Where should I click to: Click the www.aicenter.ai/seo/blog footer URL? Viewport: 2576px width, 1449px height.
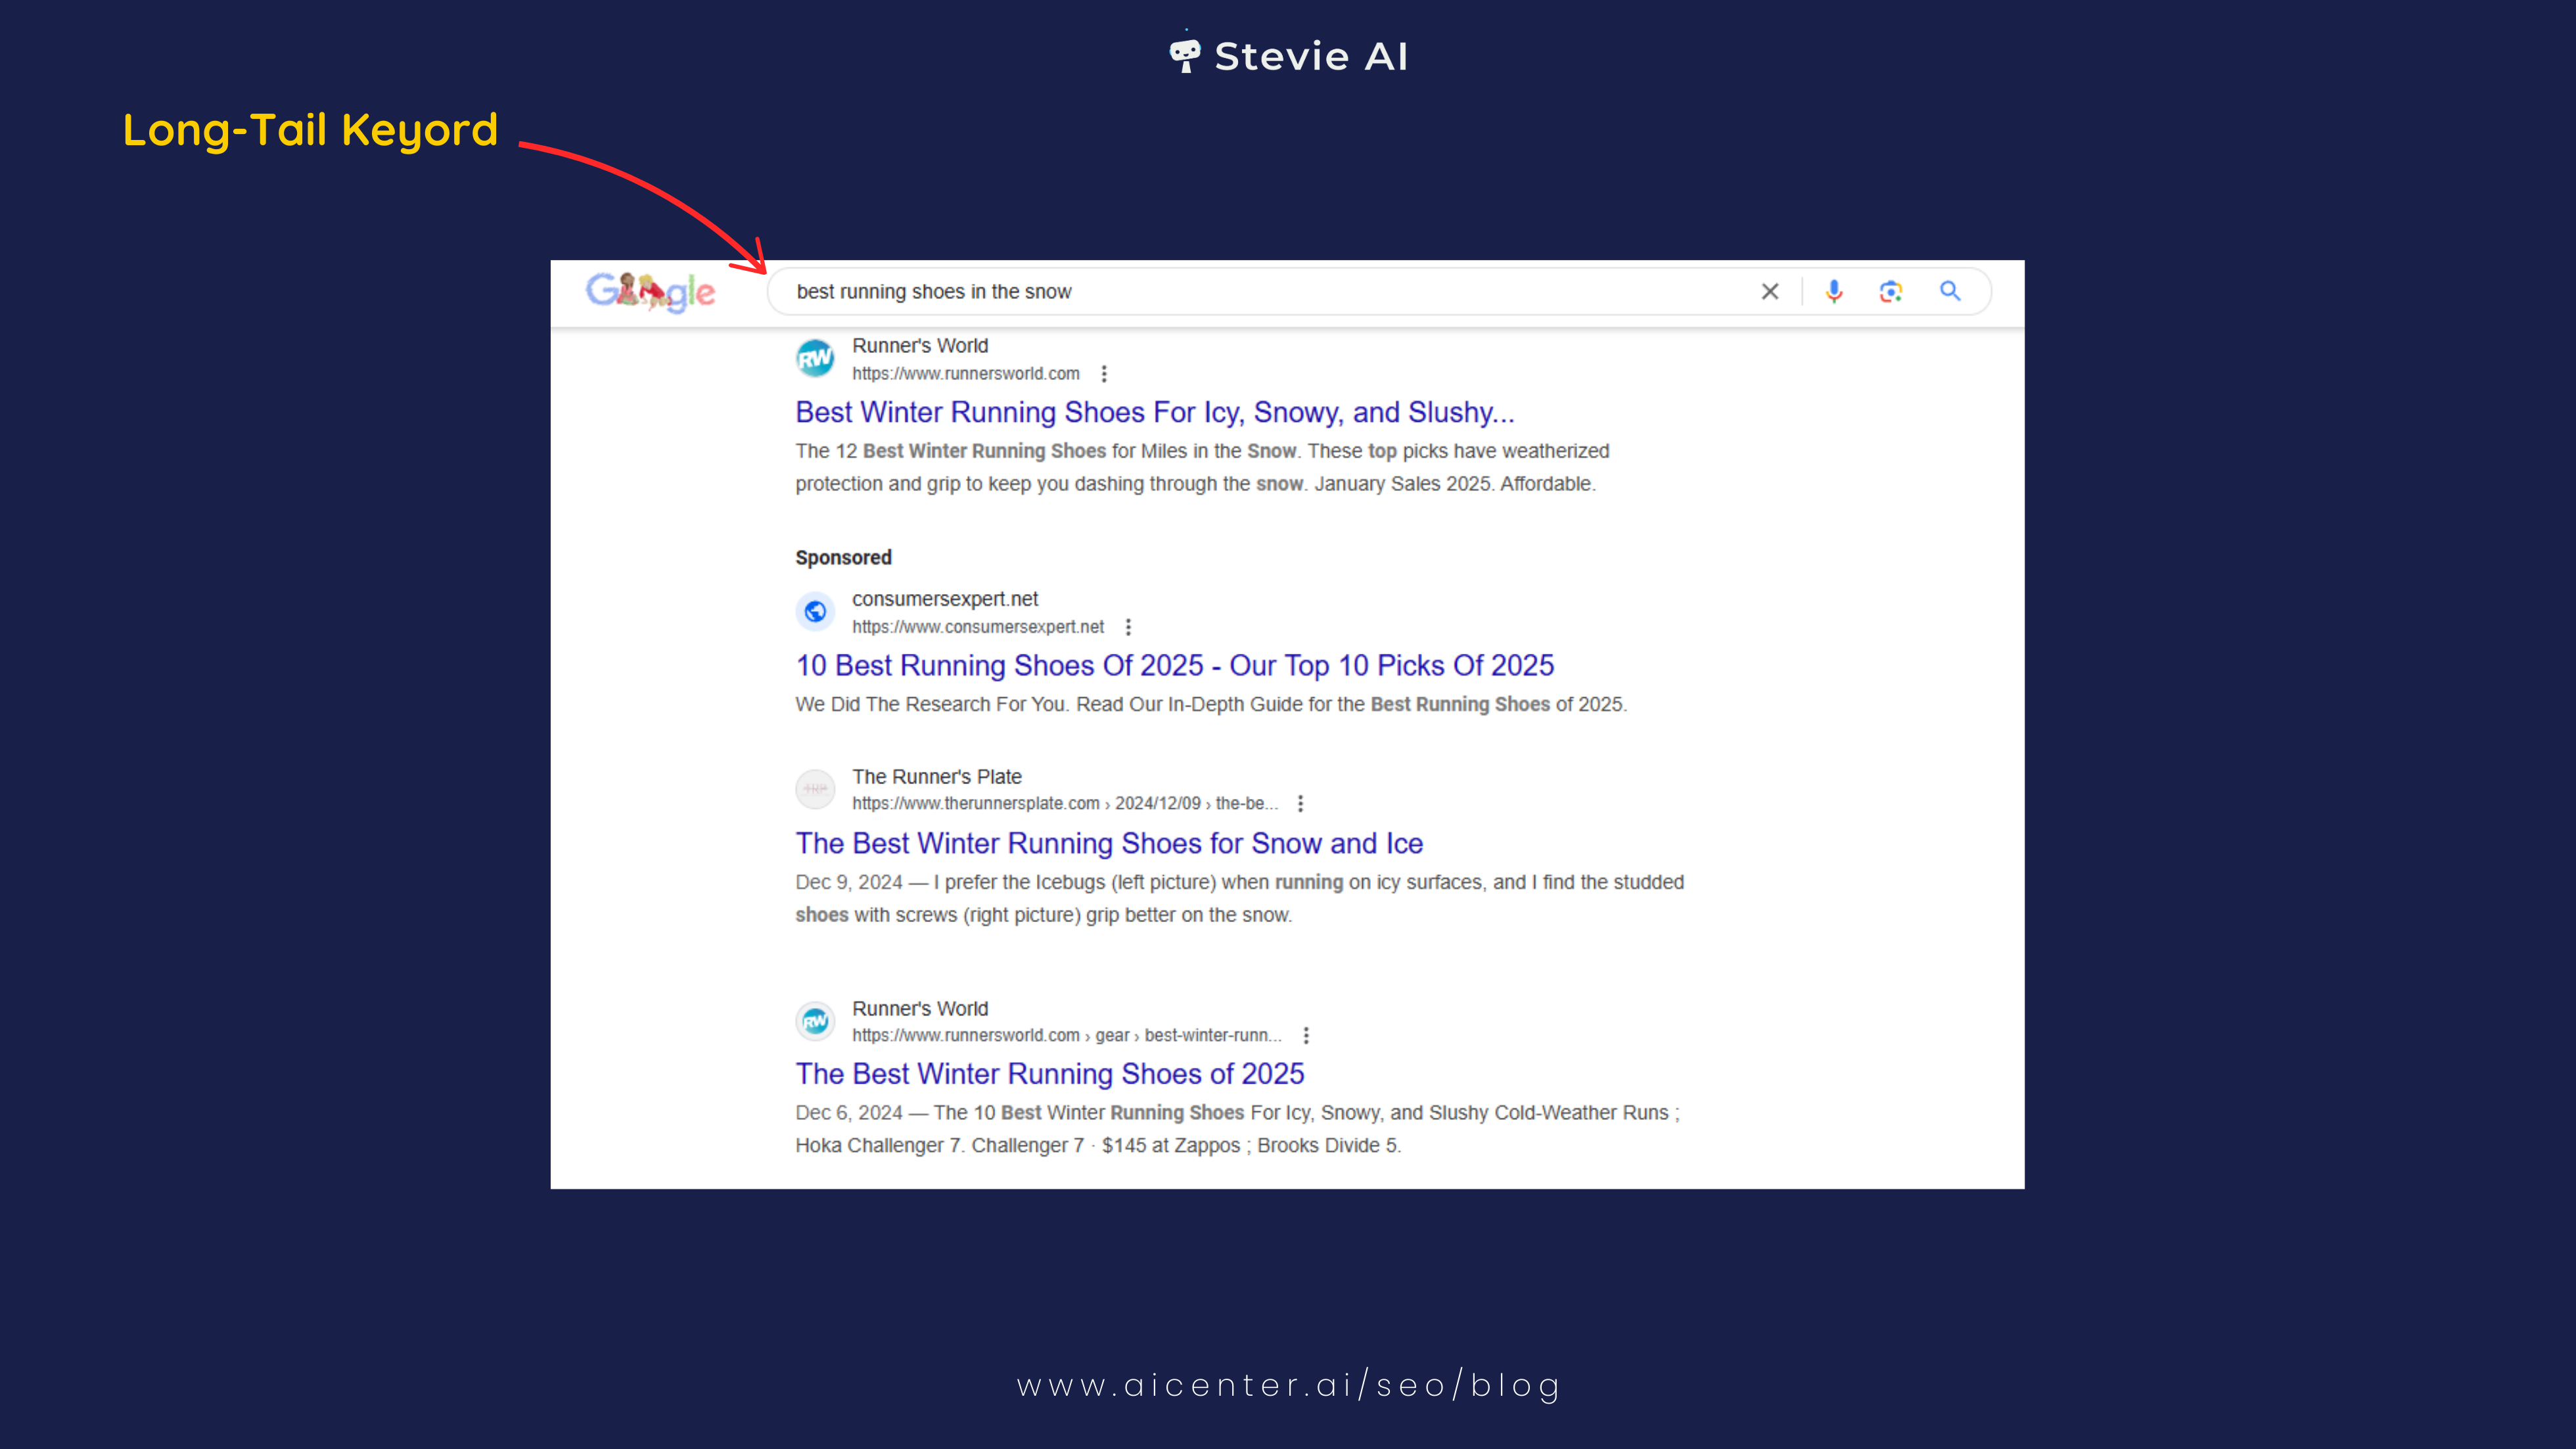(x=1288, y=1385)
